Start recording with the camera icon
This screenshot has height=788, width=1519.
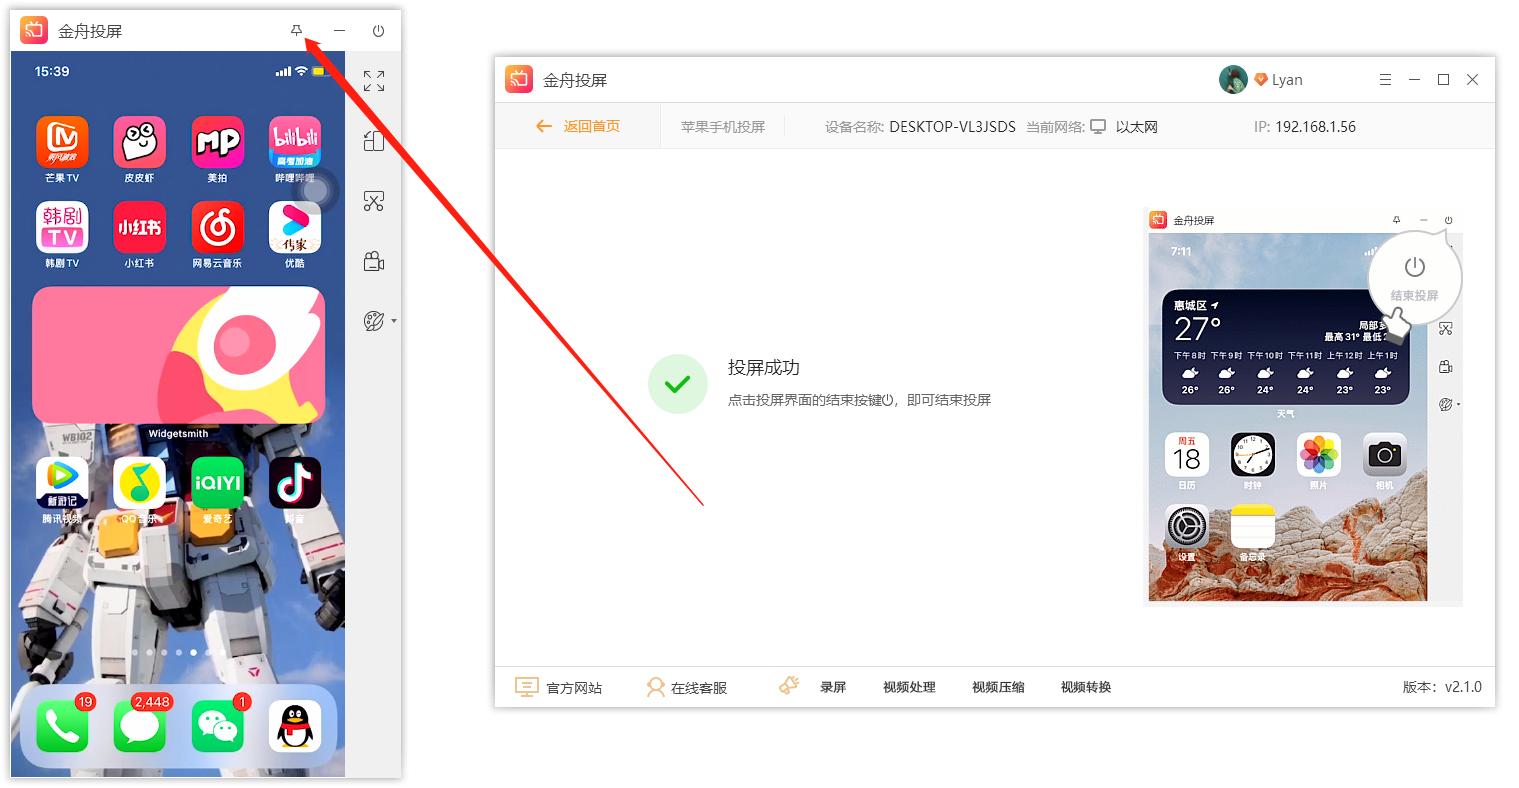click(x=374, y=260)
